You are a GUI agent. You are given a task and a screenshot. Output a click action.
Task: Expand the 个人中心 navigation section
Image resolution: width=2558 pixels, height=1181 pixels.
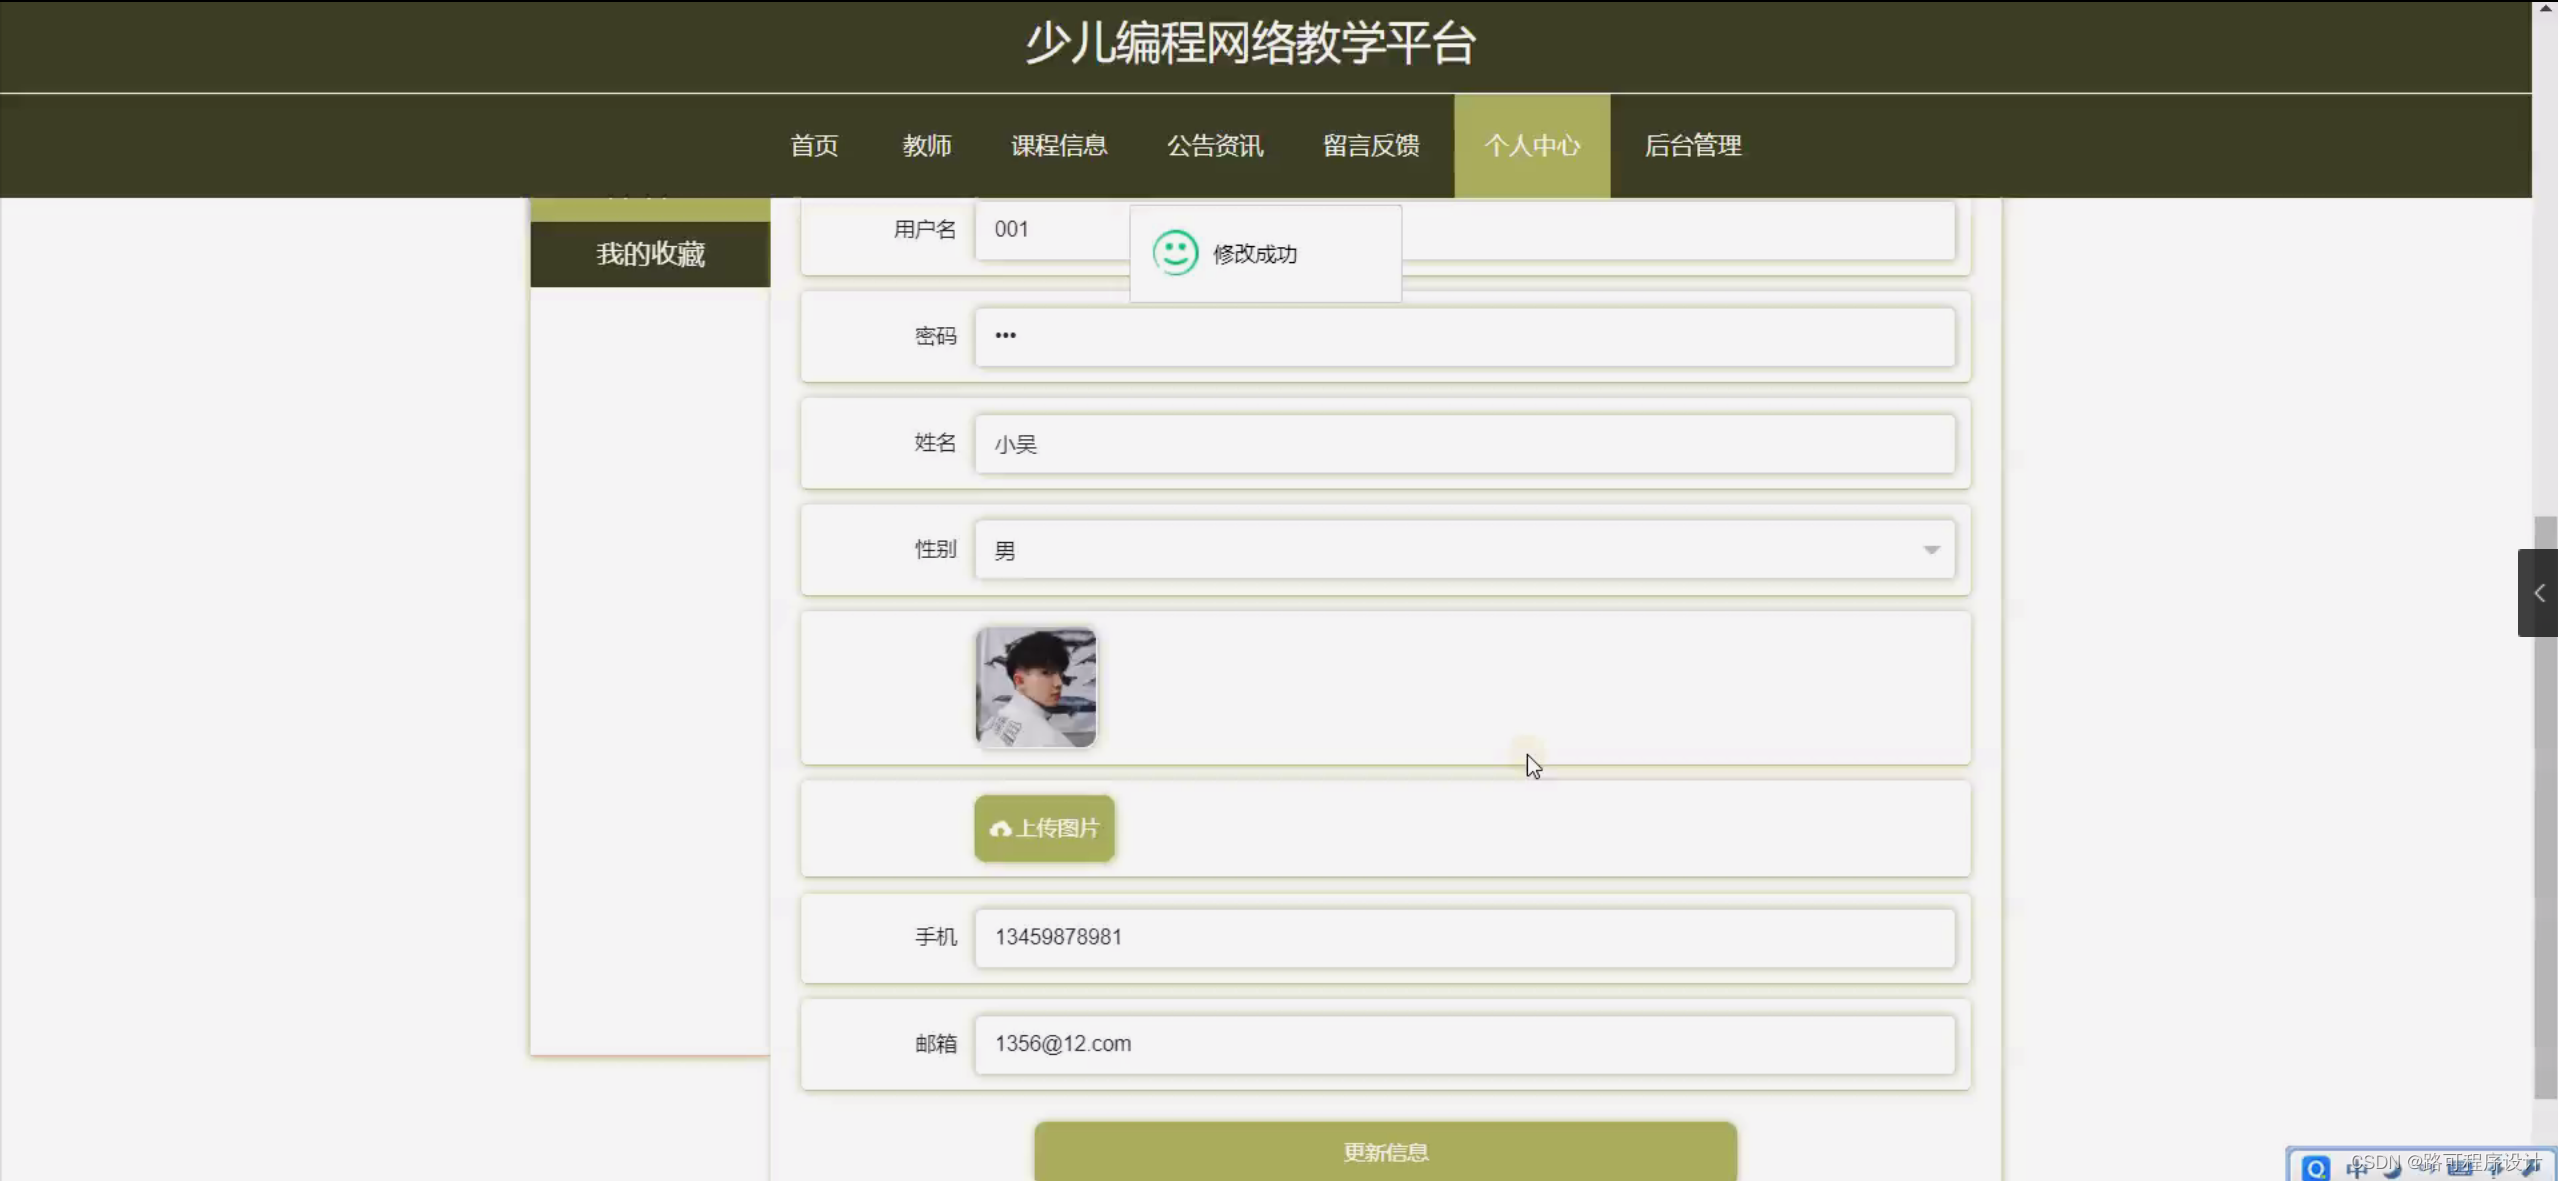[1531, 146]
